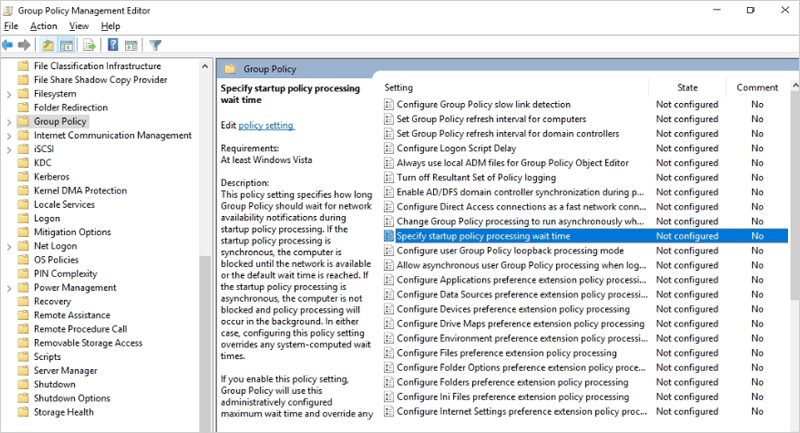Sort the list by the State column header
Viewport: 800px width, 433px height.
pos(687,88)
